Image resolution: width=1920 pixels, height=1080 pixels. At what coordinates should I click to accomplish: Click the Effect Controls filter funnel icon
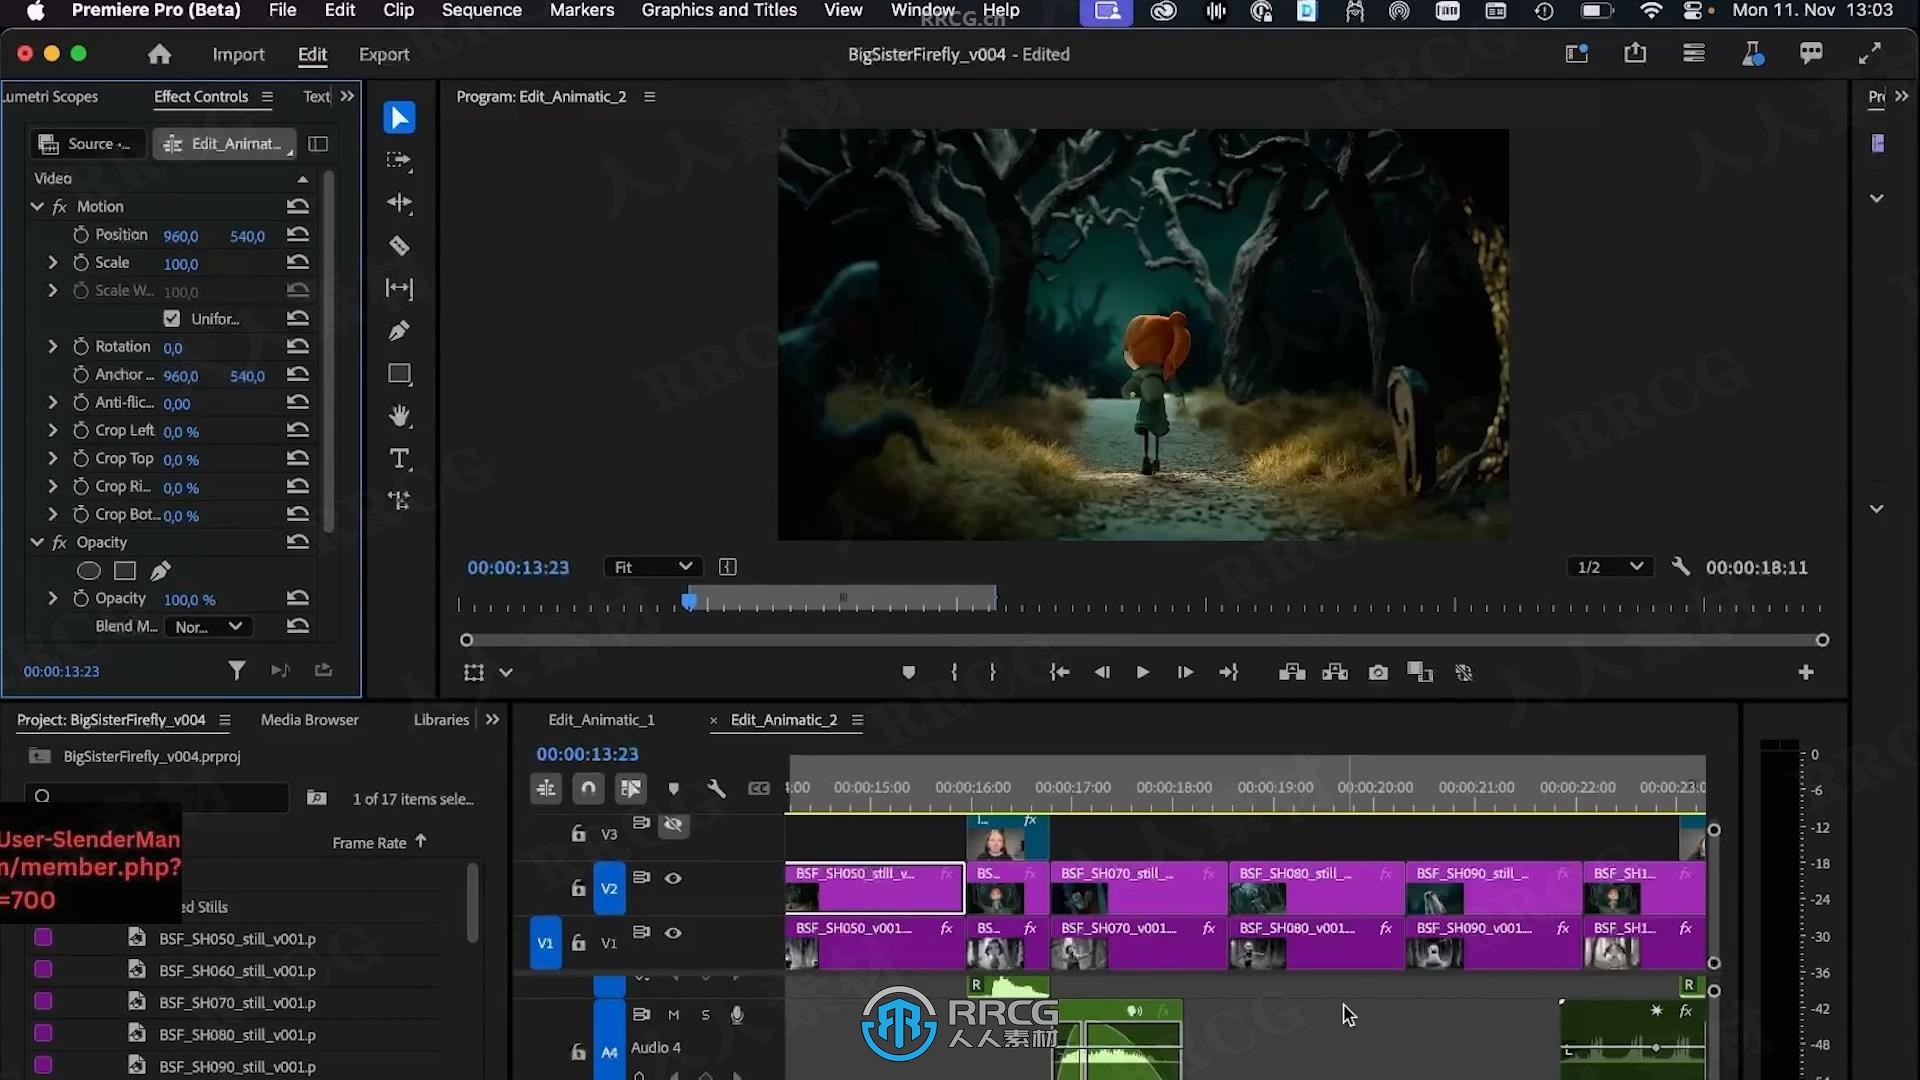point(236,670)
